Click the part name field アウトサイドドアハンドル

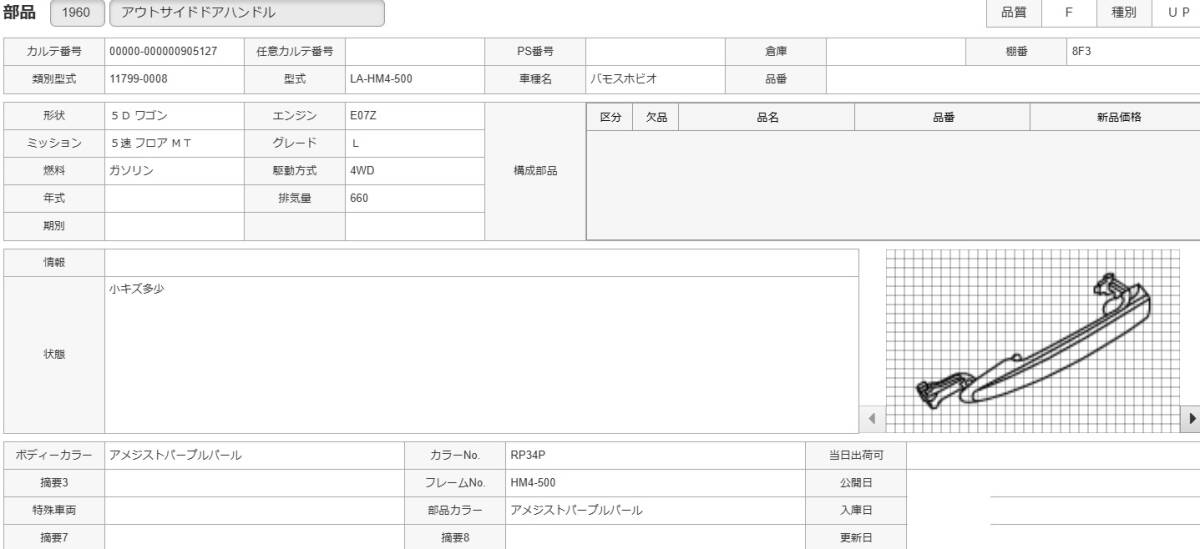click(246, 13)
